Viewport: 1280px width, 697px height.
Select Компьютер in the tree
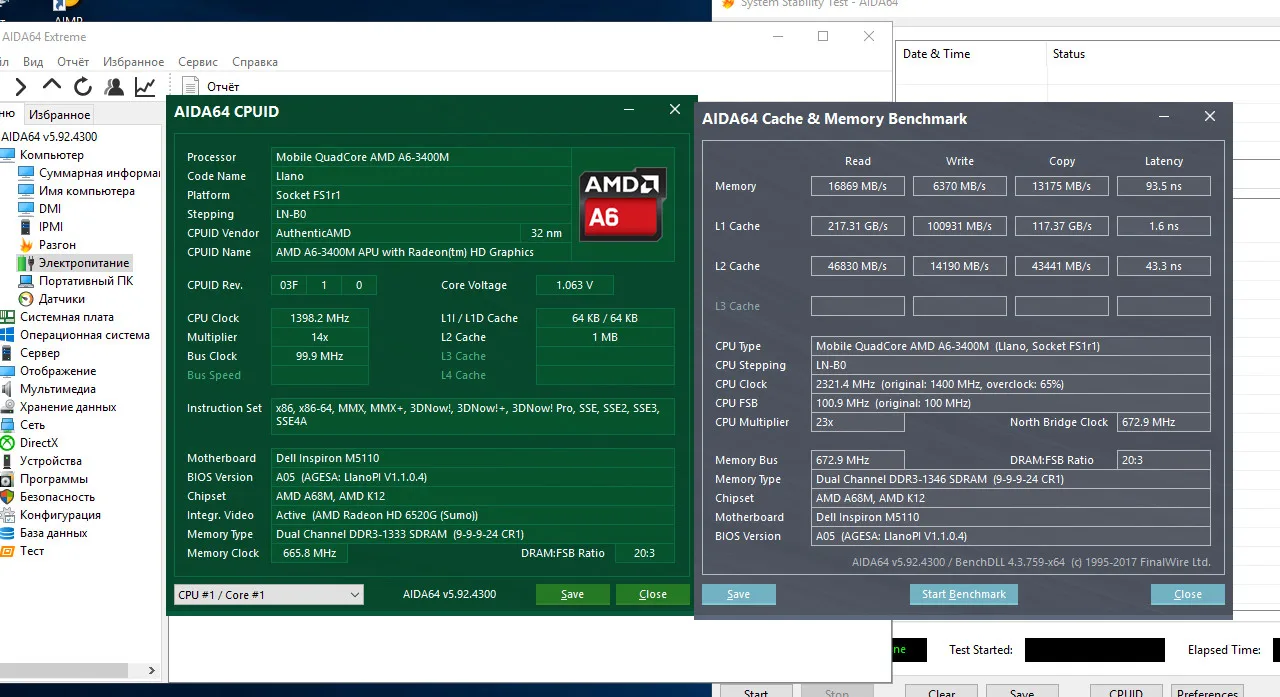click(x=52, y=155)
